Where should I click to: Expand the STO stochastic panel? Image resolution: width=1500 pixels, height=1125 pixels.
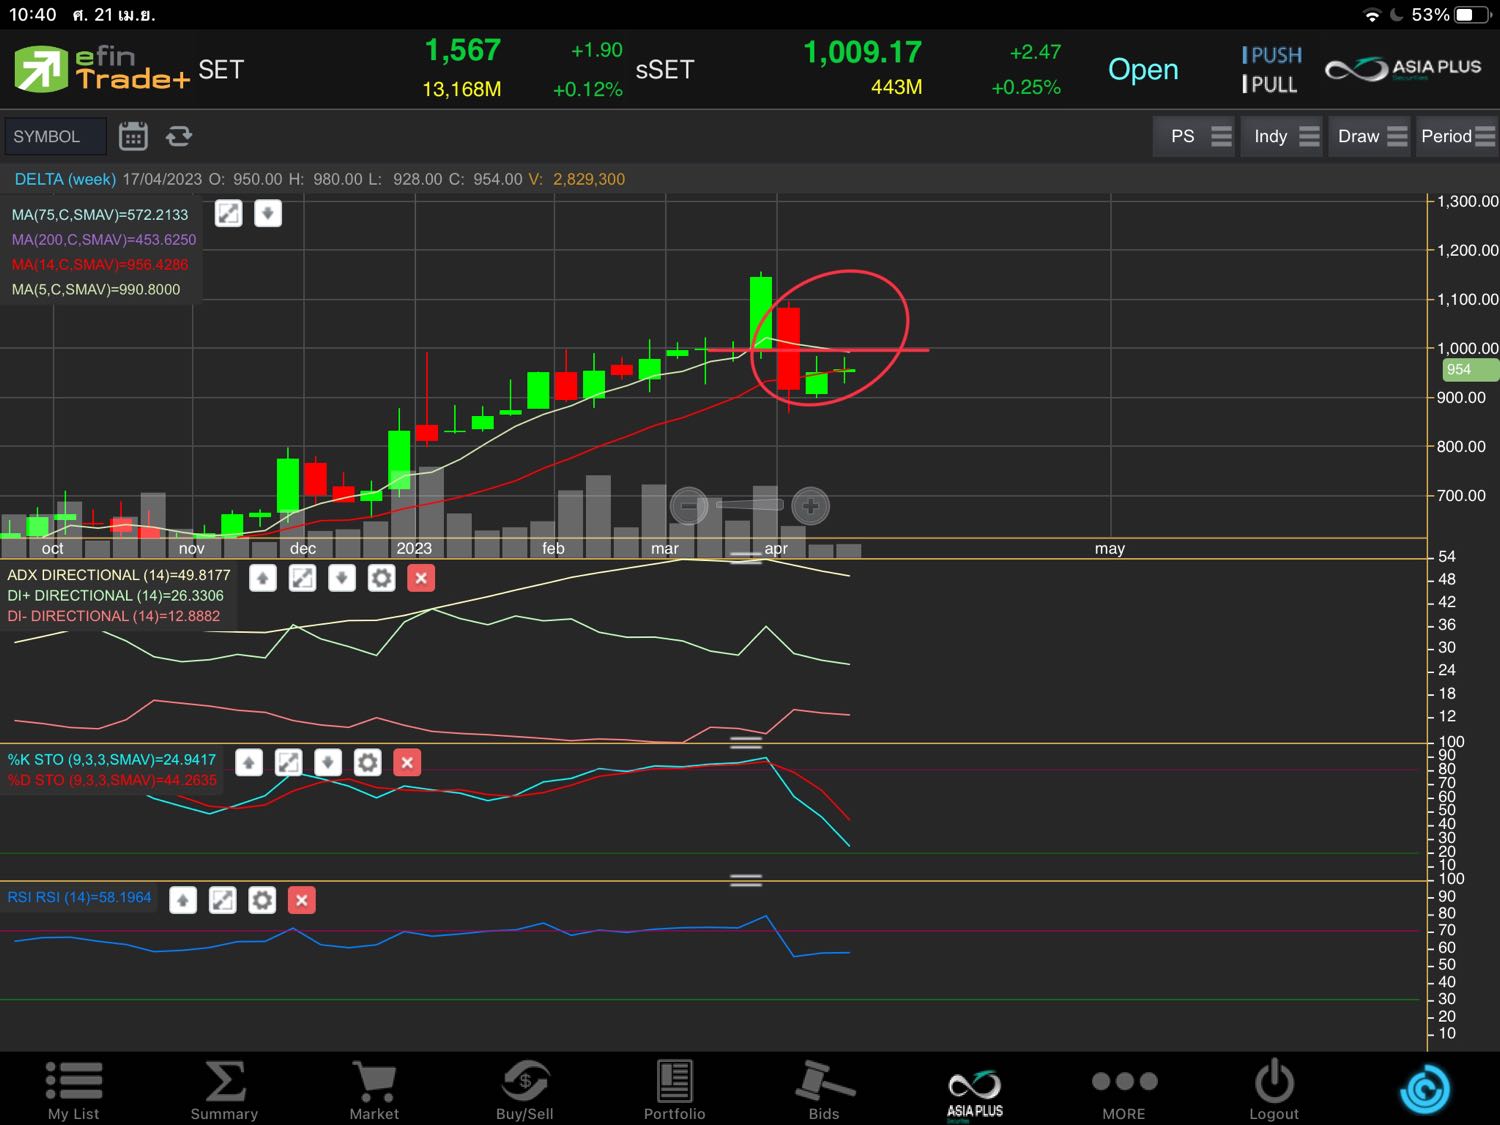click(288, 763)
